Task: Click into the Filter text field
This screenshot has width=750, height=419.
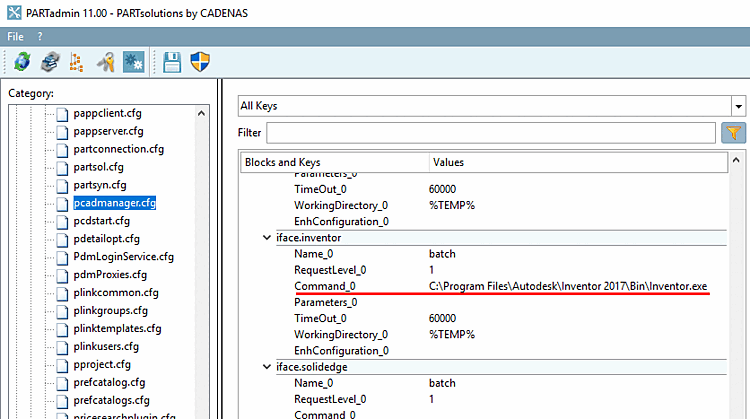Action: 491,132
